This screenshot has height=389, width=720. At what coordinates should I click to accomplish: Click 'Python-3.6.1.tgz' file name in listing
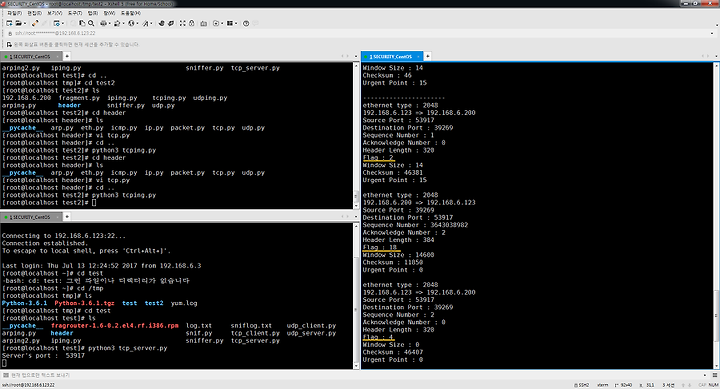[x=84, y=303]
